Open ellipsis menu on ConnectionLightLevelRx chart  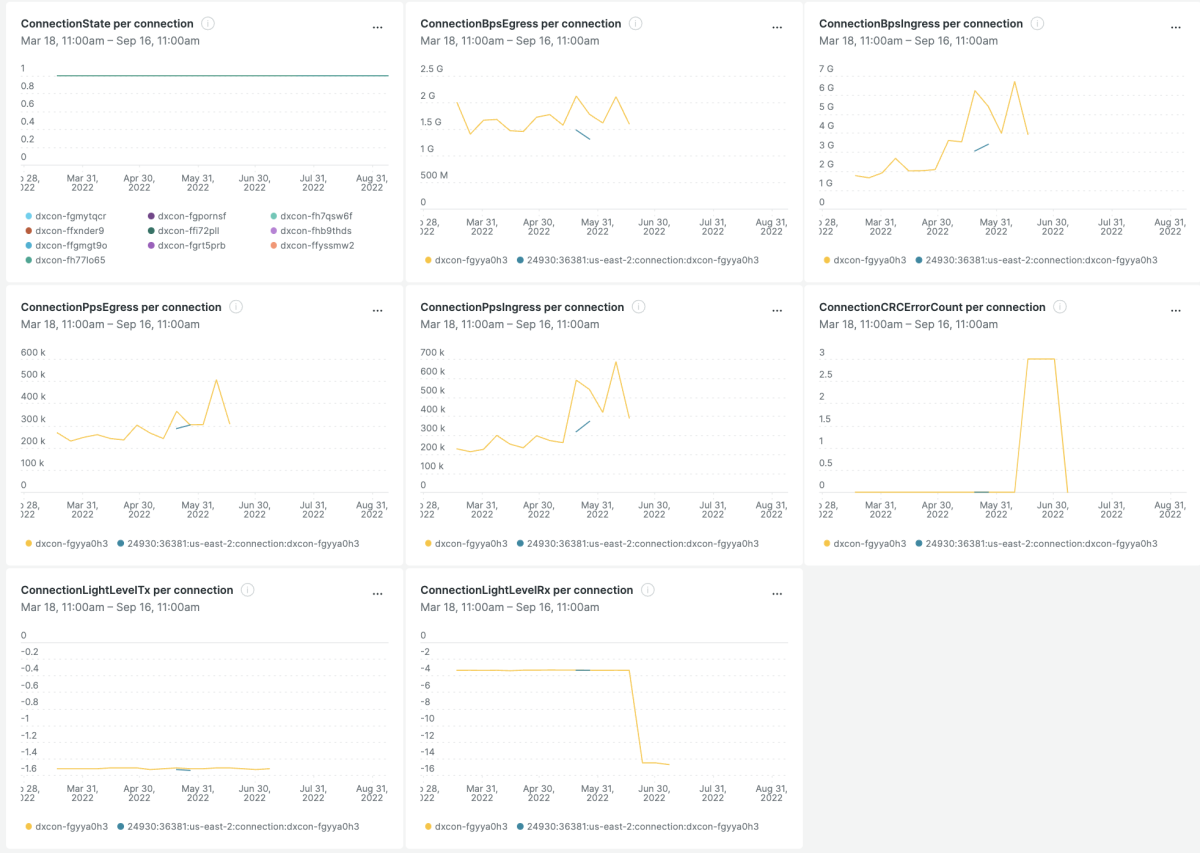777,594
